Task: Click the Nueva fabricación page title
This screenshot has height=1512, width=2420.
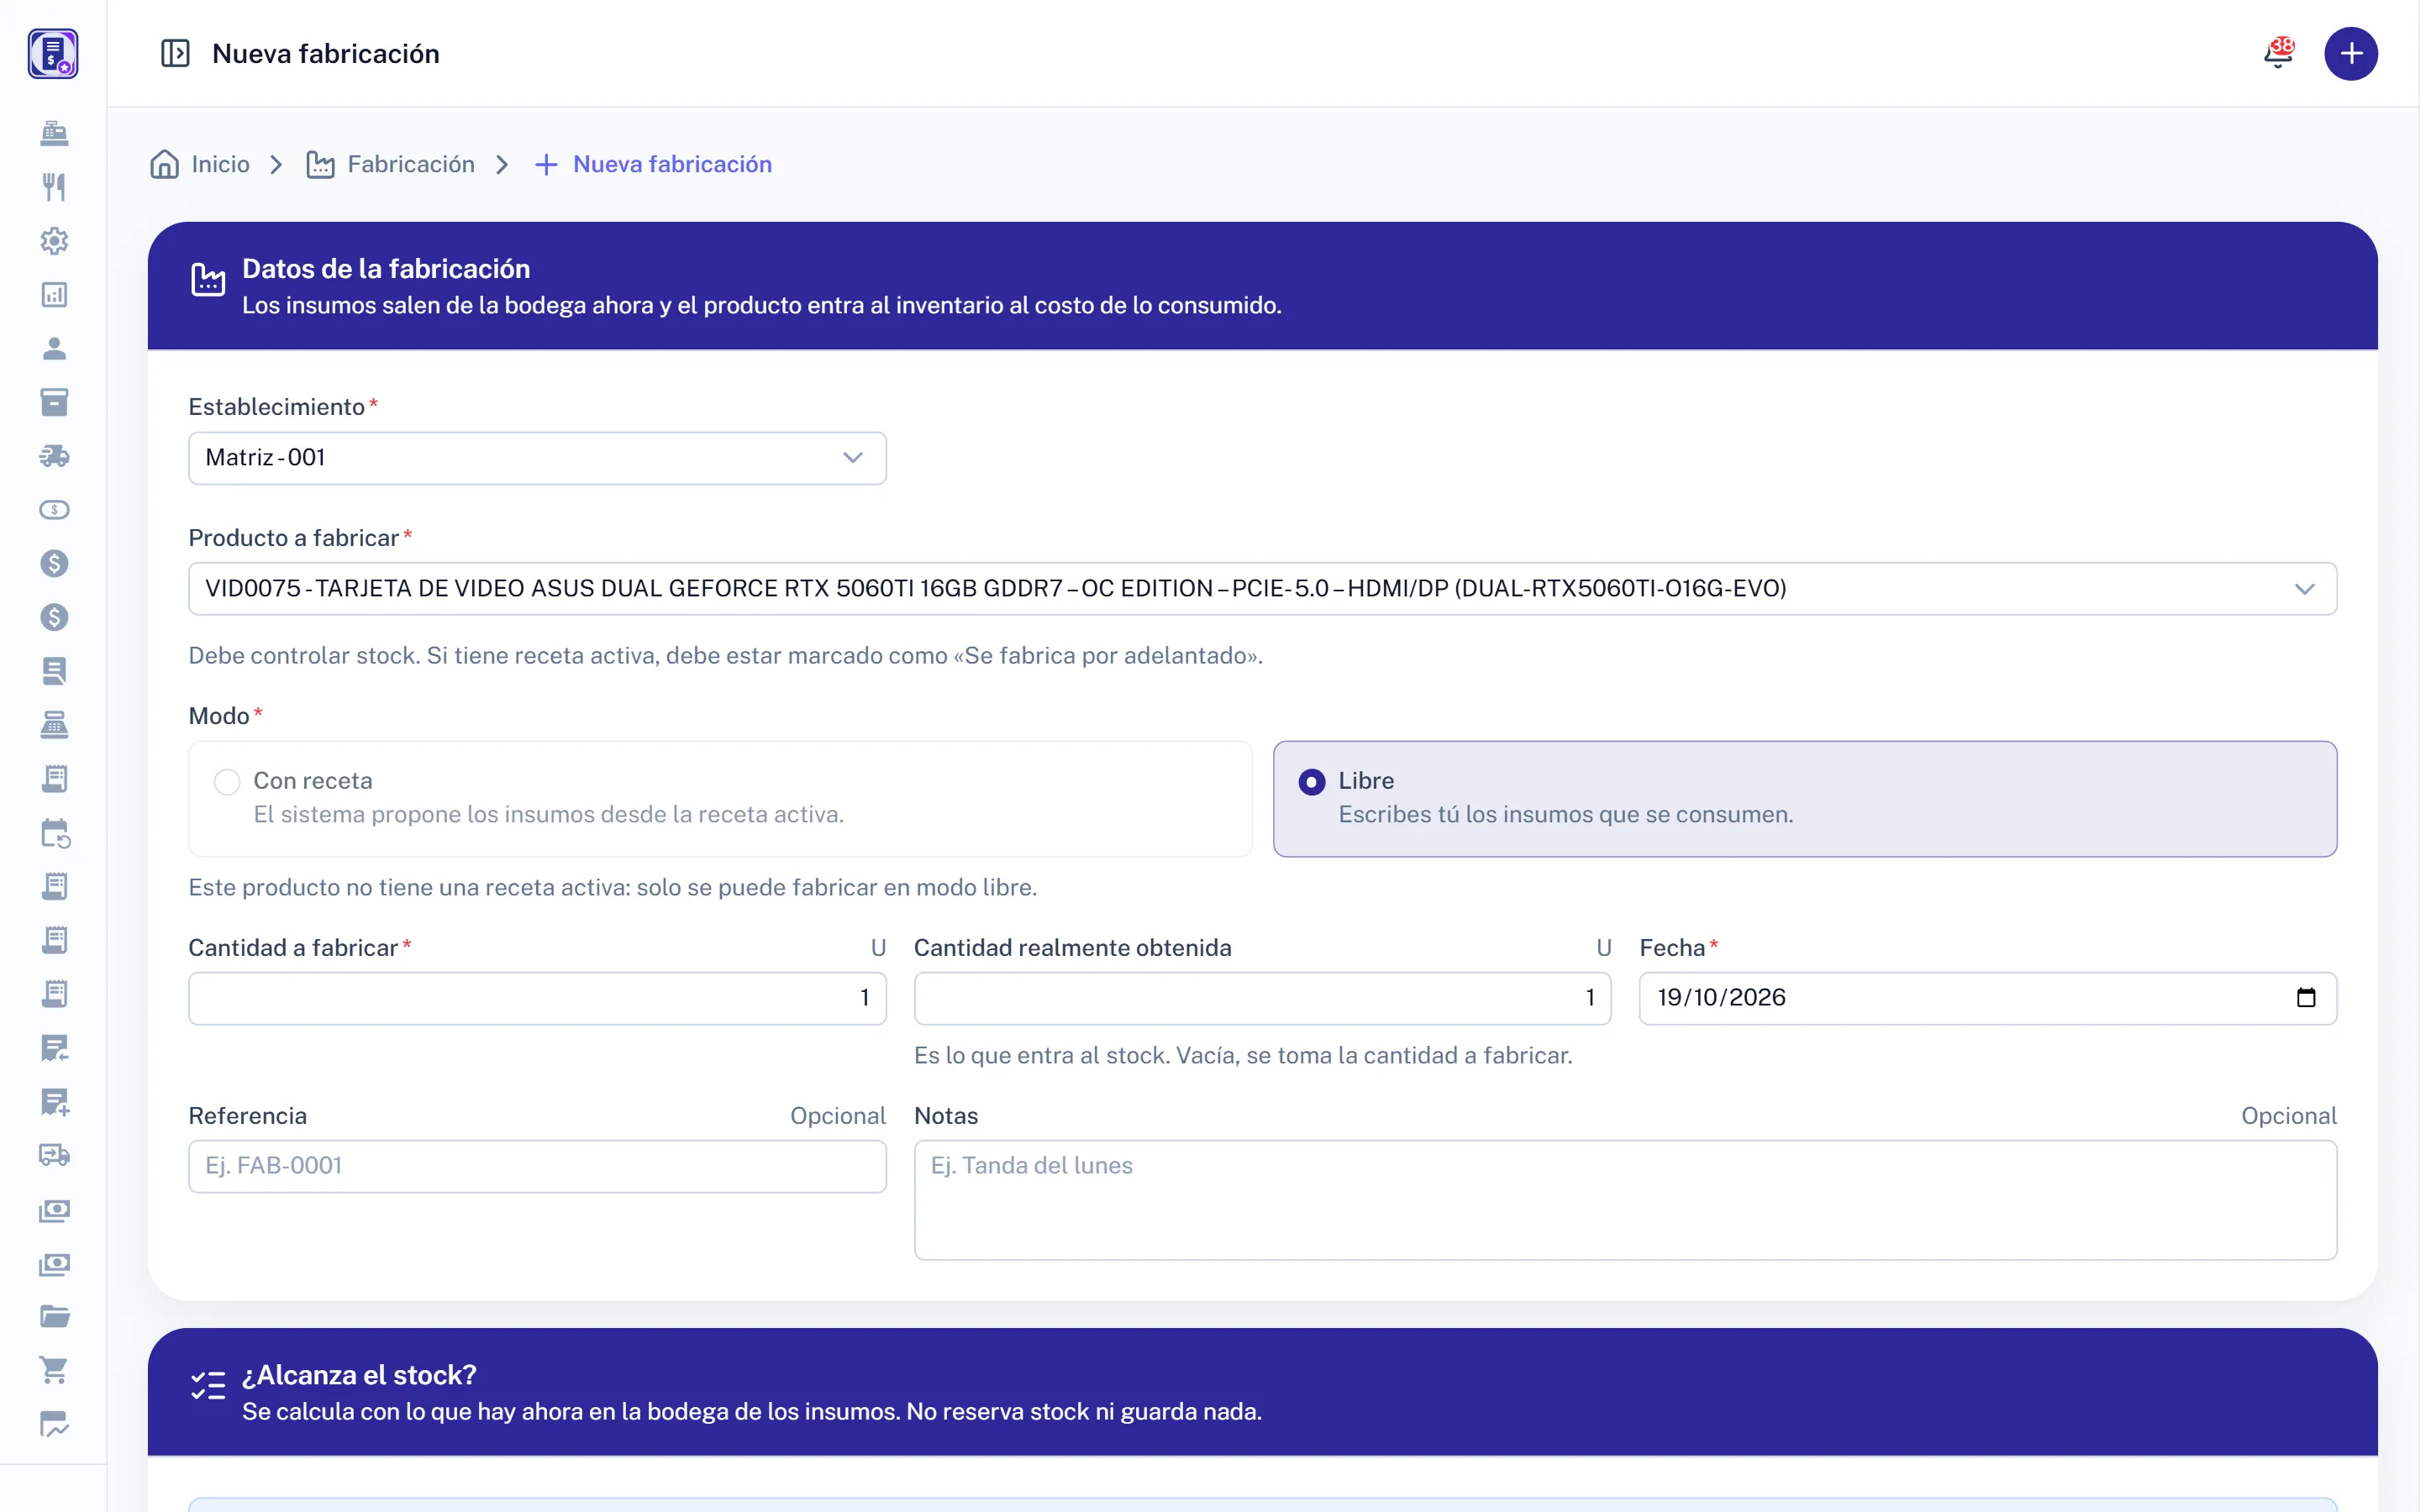Action: click(326, 53)
